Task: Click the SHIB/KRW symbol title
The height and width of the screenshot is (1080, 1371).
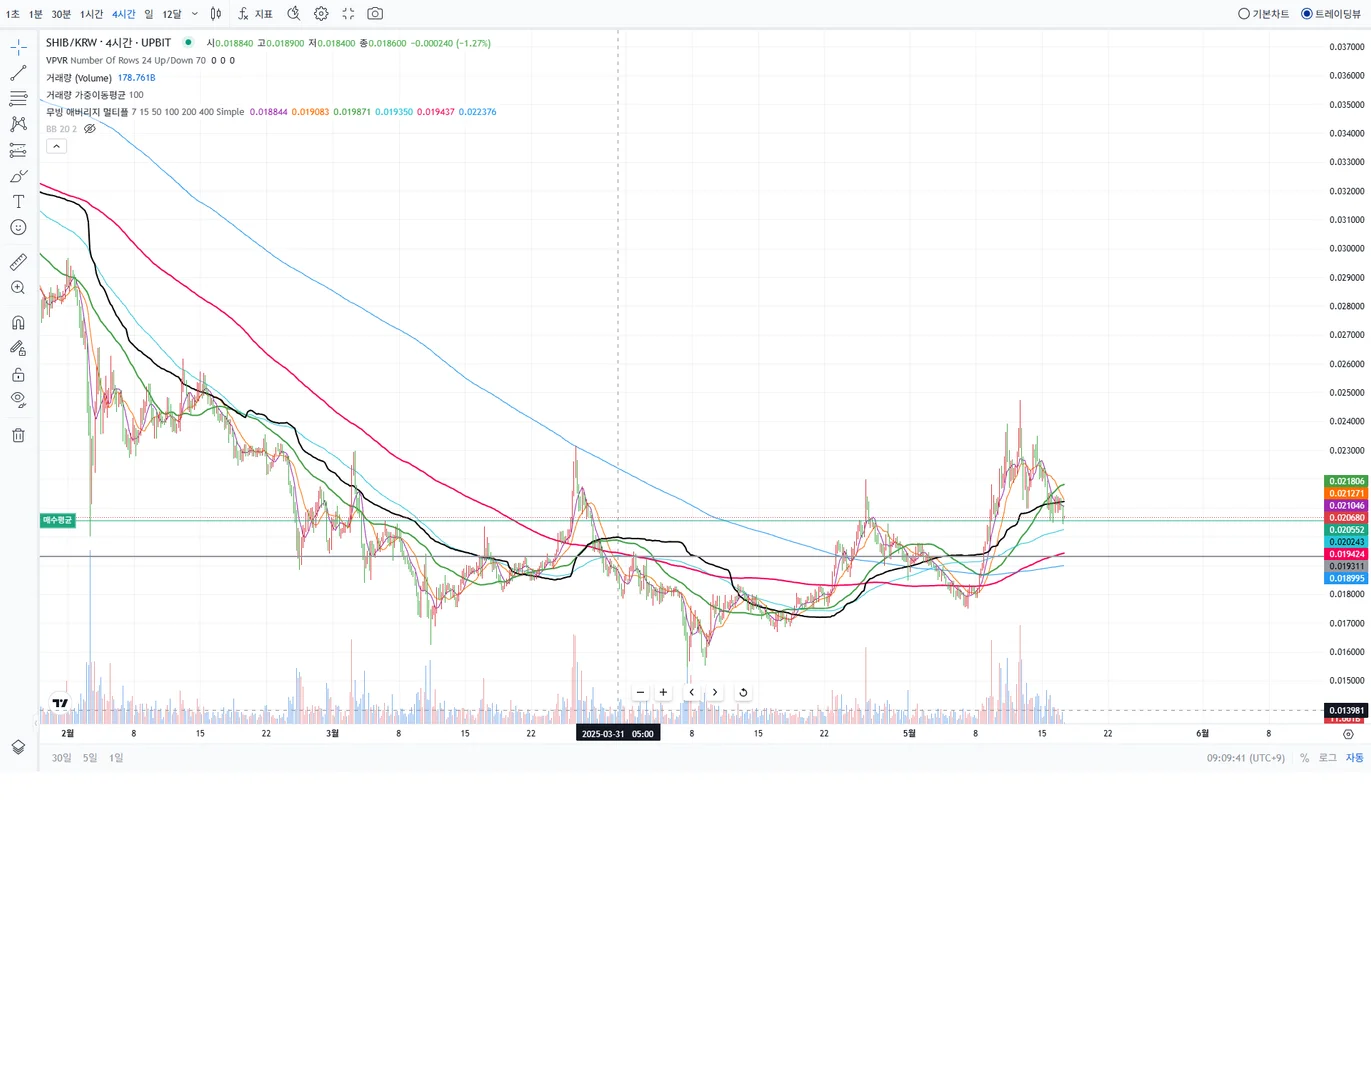Action: [109, 43]
